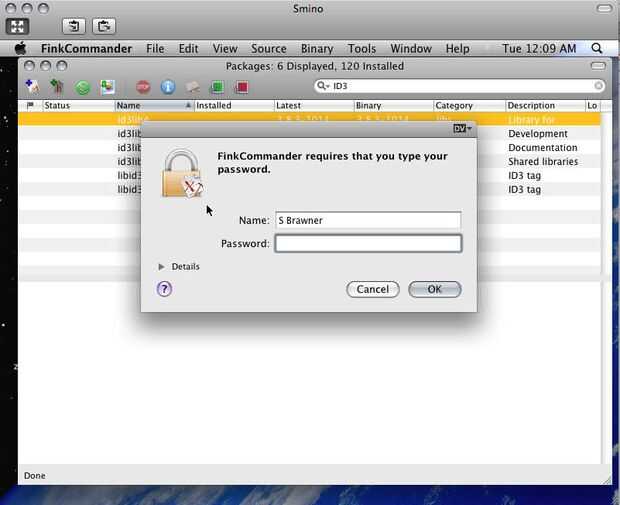Open the Window menu
620x505 pixels.
(x=411, y=49)
